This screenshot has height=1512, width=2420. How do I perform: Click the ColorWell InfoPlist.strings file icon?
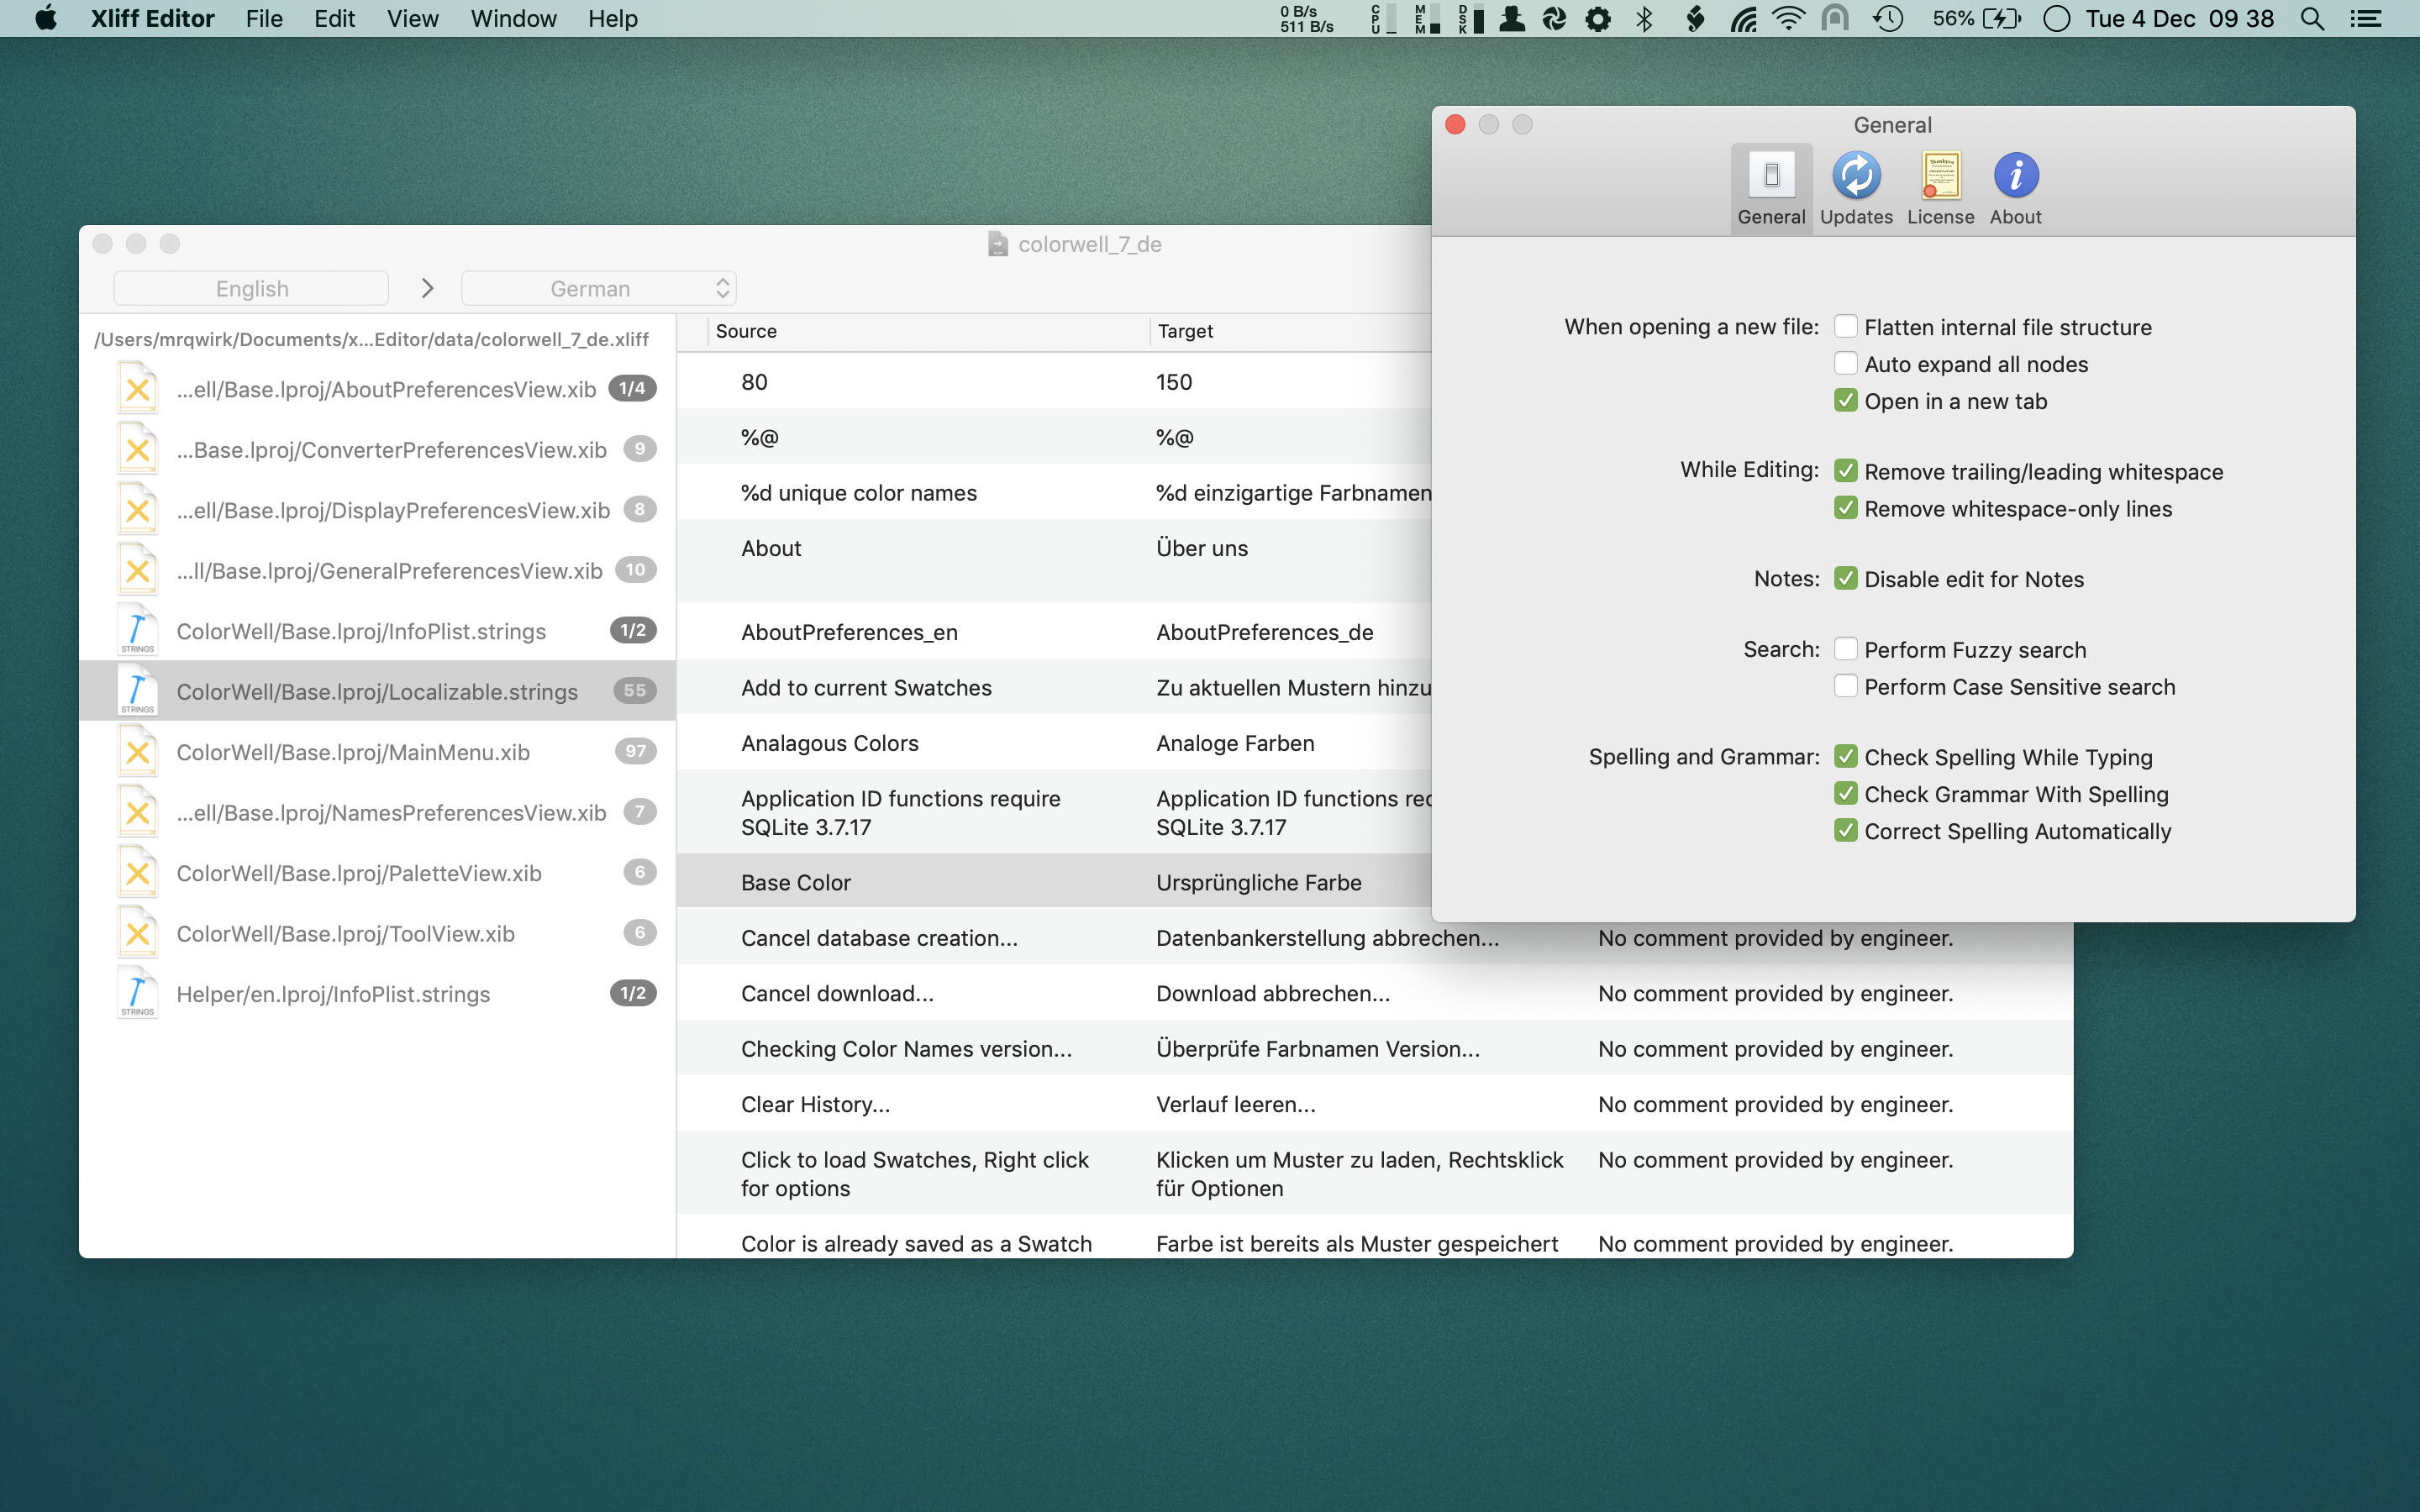[138, 630]
